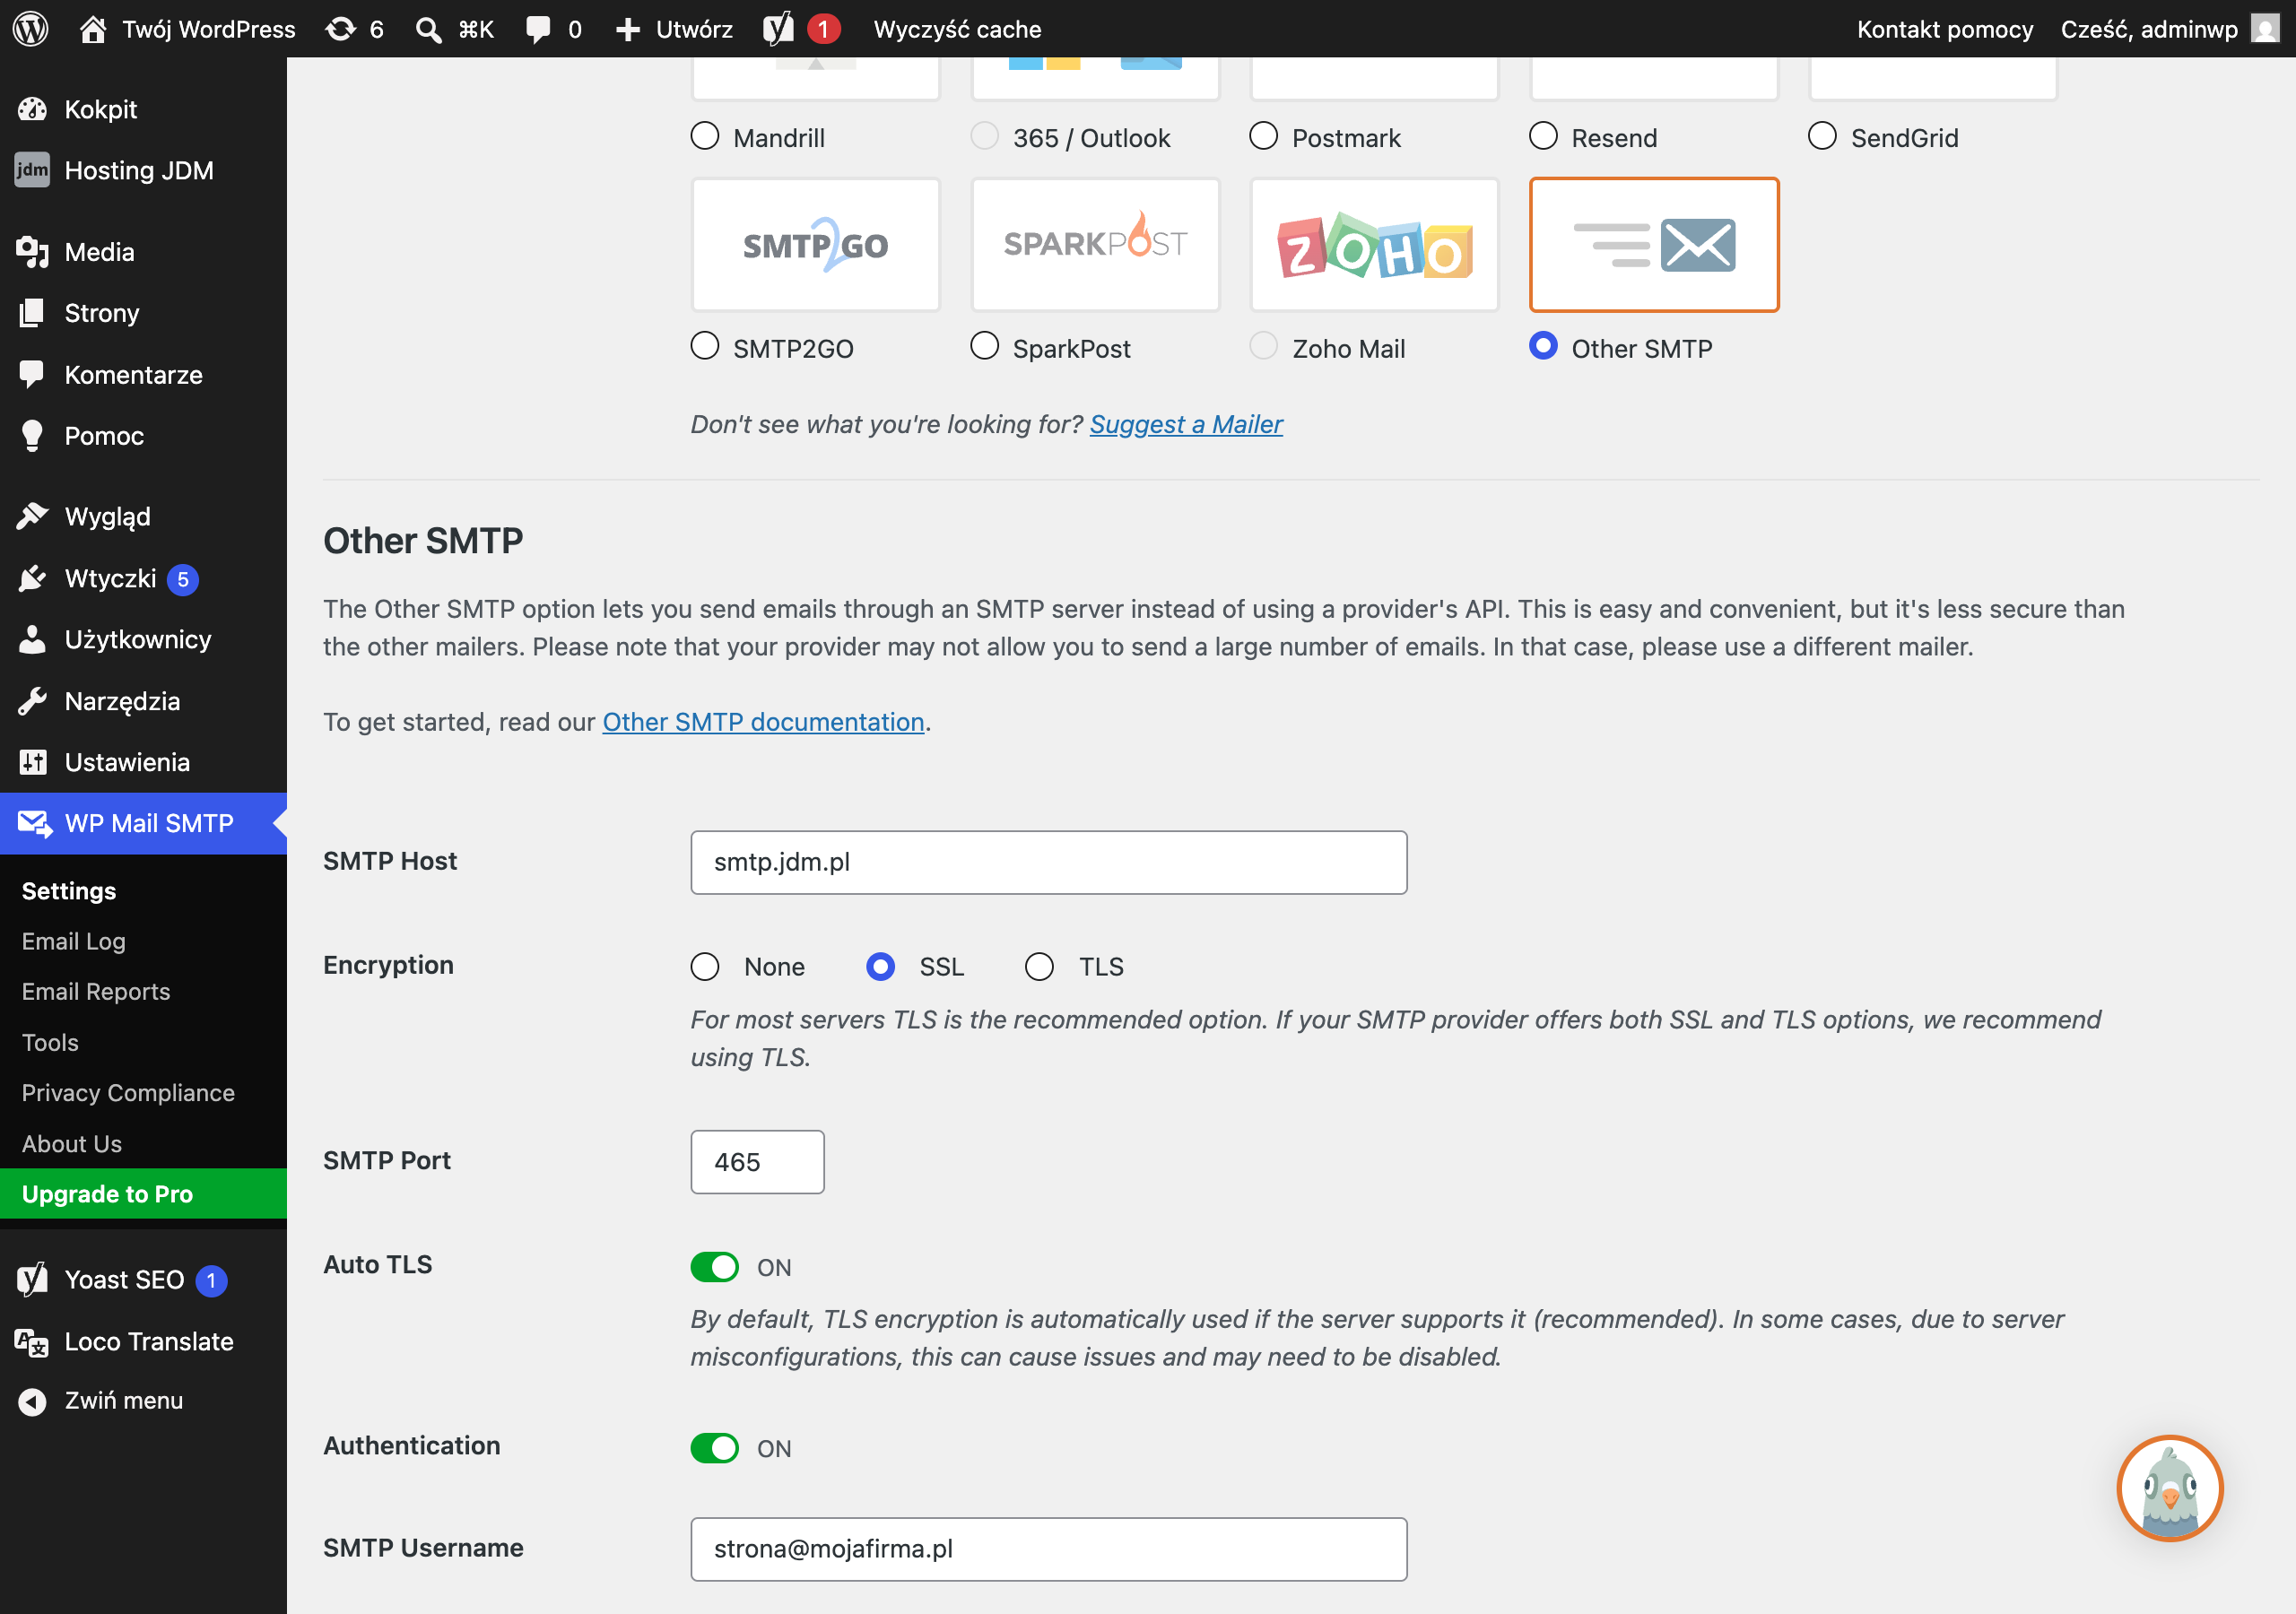Select the SMTP2GO mailer radio button
Image resolution: width=2296 pixels, height=1614 pixels.
click(705, 346)
